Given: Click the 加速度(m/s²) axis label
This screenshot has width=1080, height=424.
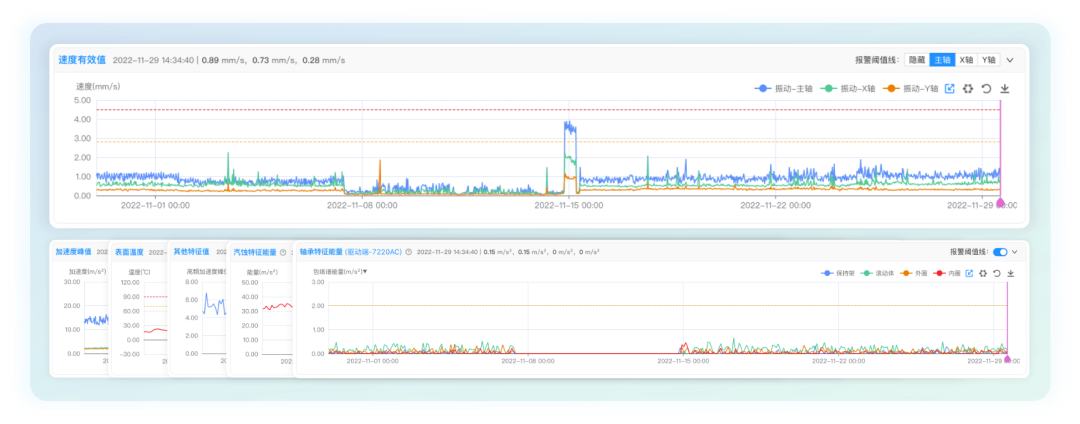Looking at the screenshot, I should [87, 271].
